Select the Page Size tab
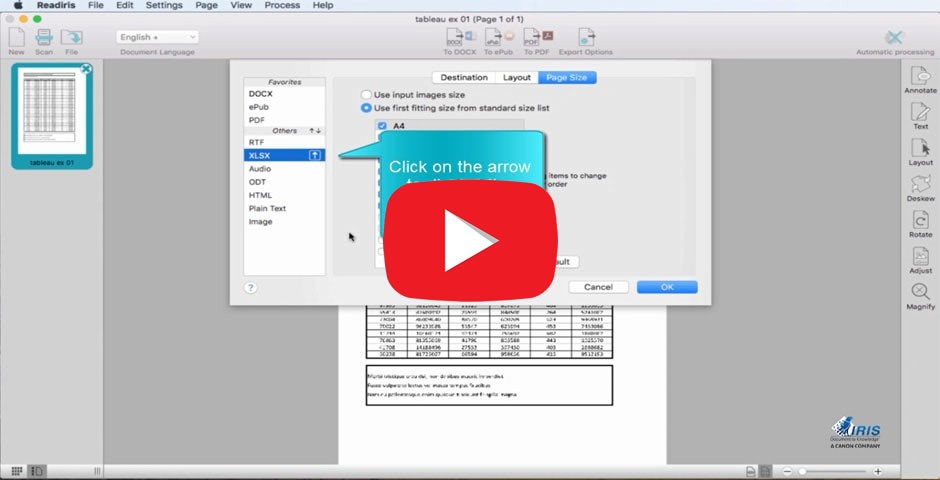 (567, 77)
